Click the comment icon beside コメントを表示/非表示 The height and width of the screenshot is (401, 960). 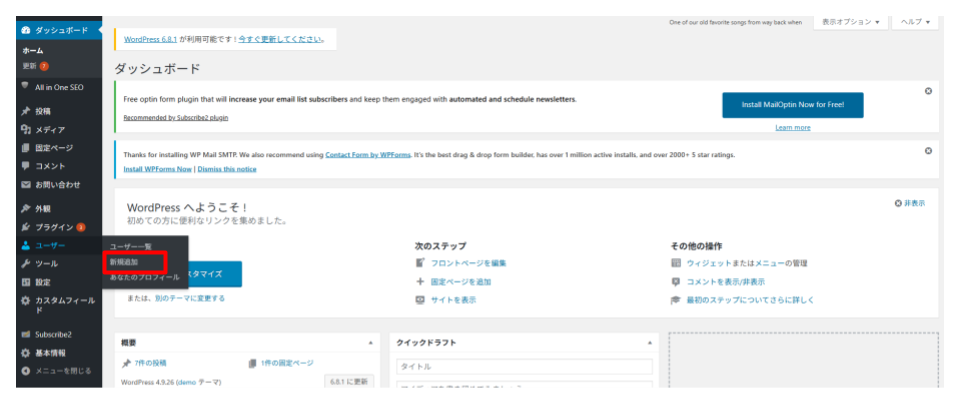click(x=676, y=282)
